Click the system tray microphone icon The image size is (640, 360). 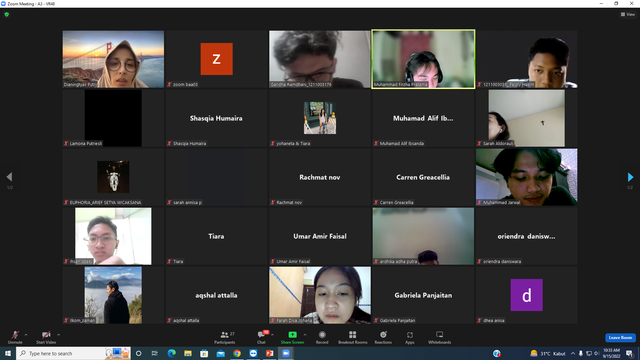581,353
